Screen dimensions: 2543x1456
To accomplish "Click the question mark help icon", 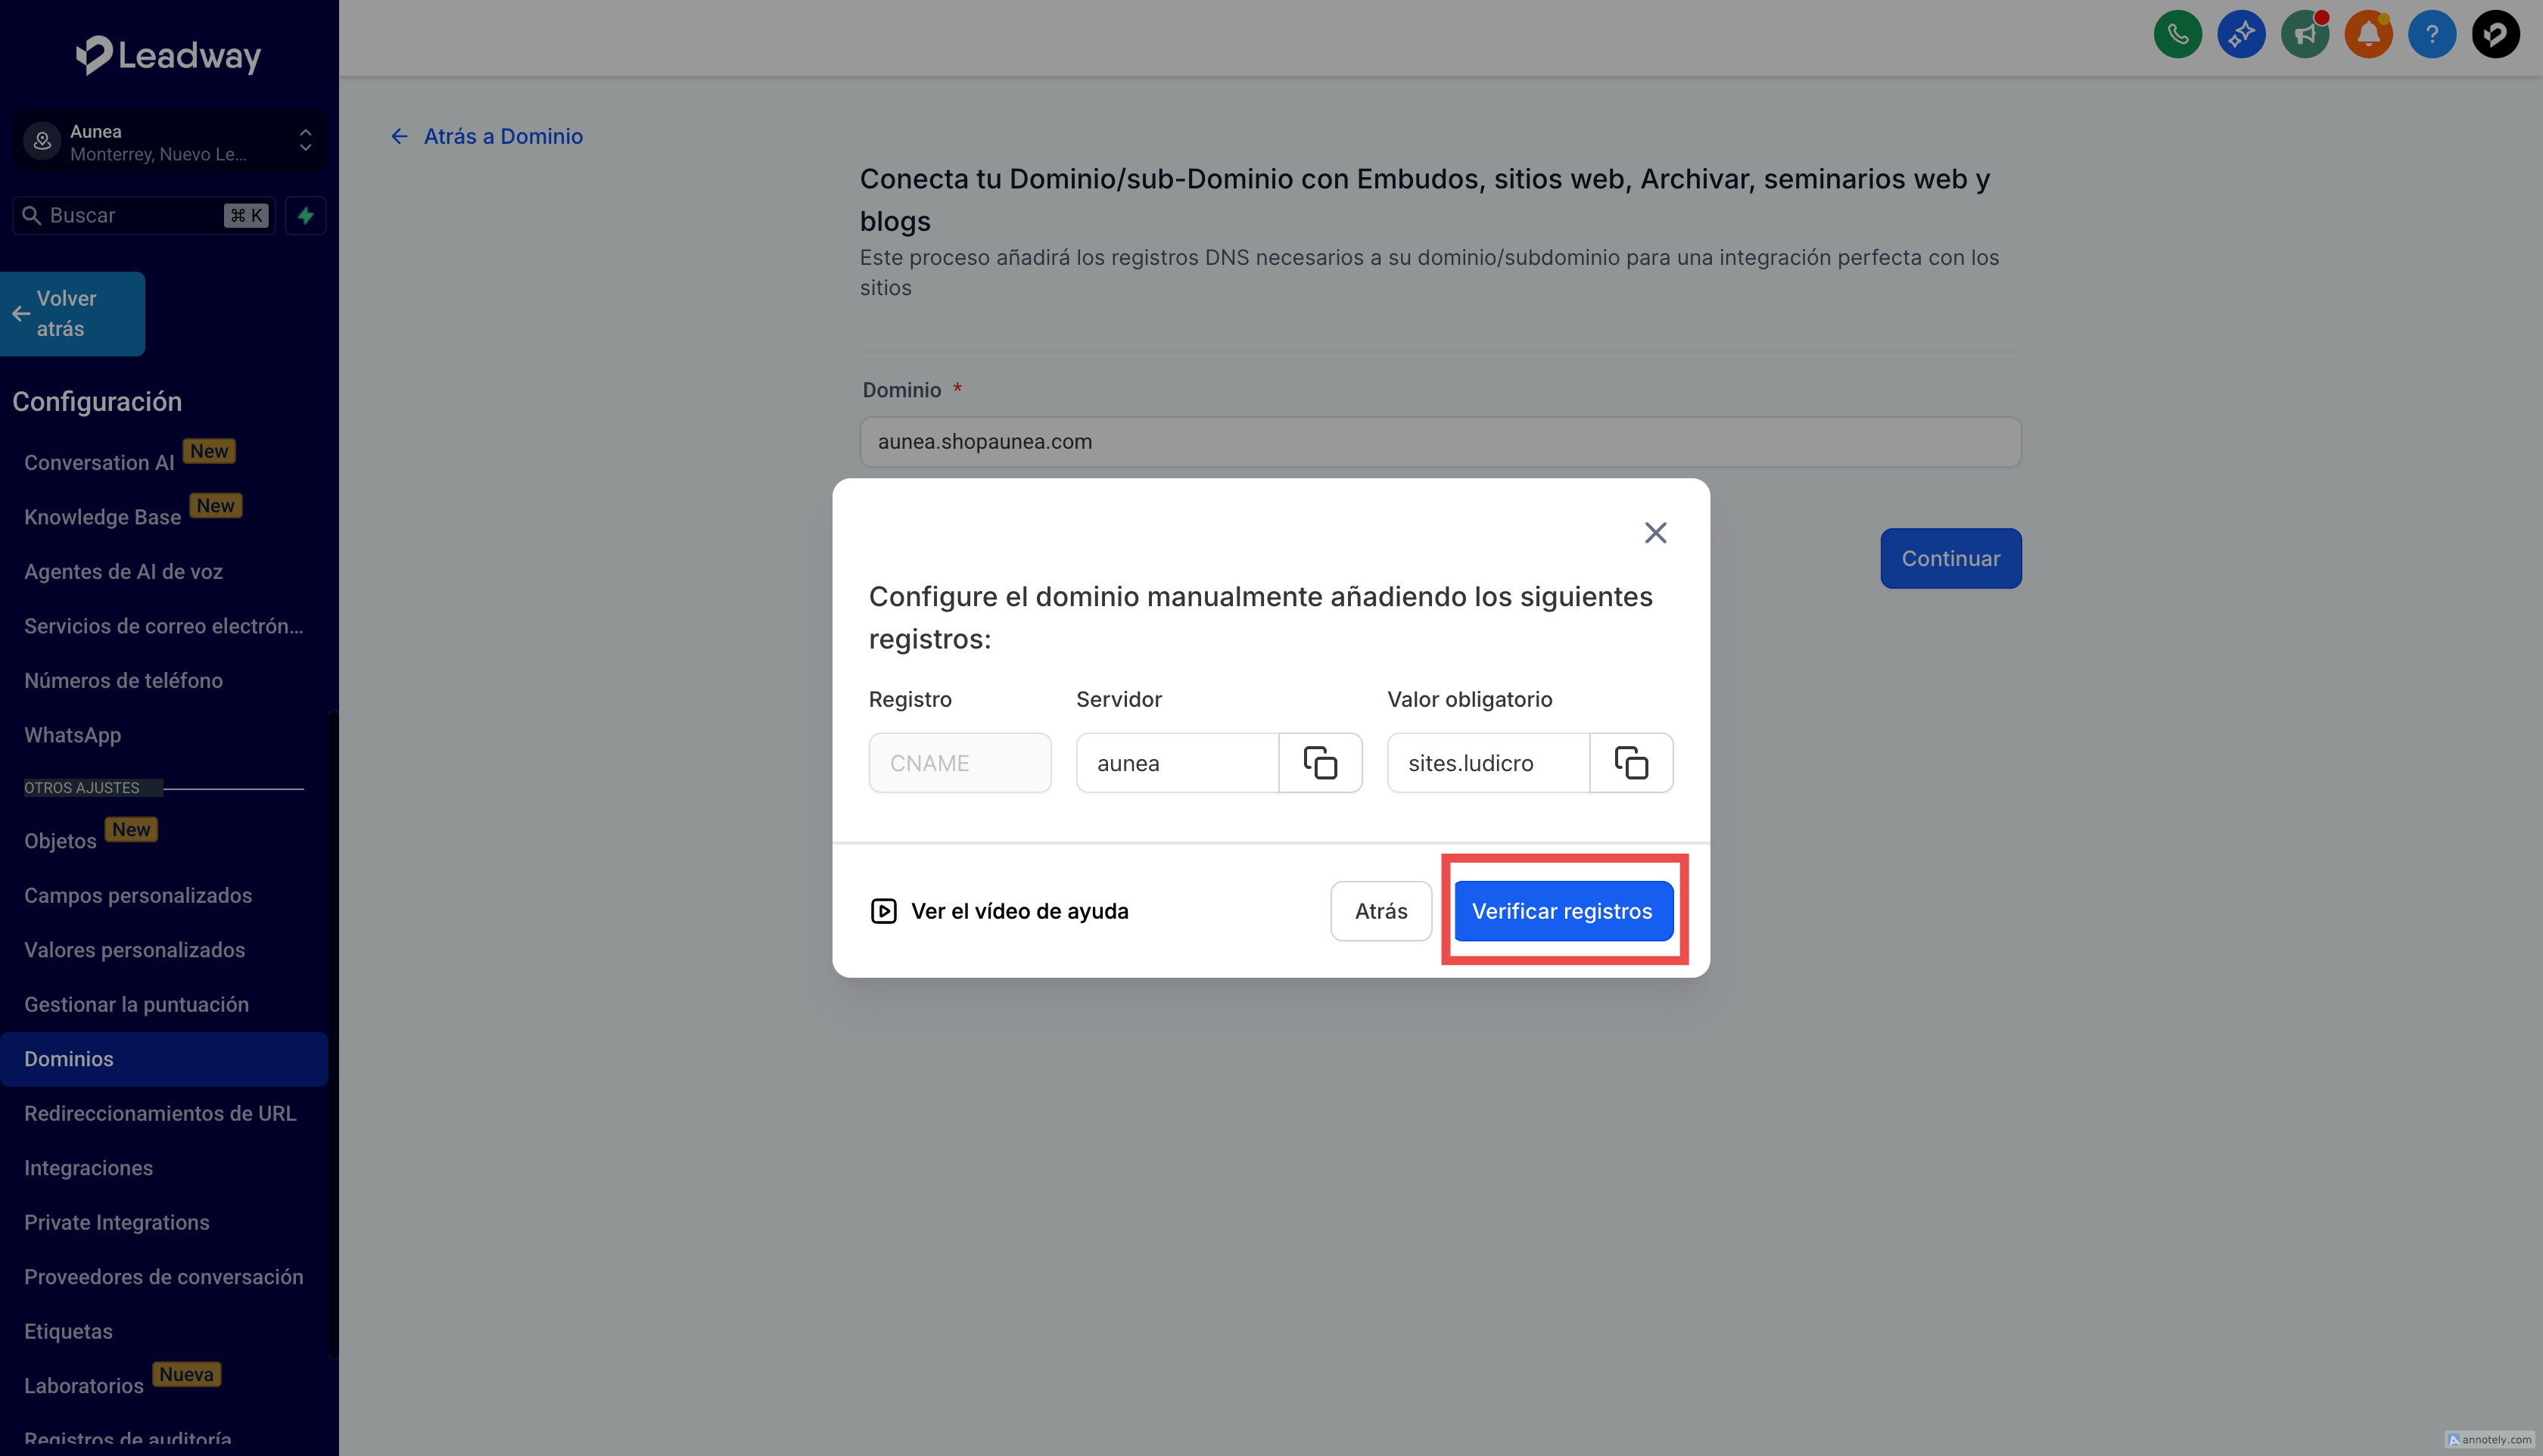I will click(2431, 35).
